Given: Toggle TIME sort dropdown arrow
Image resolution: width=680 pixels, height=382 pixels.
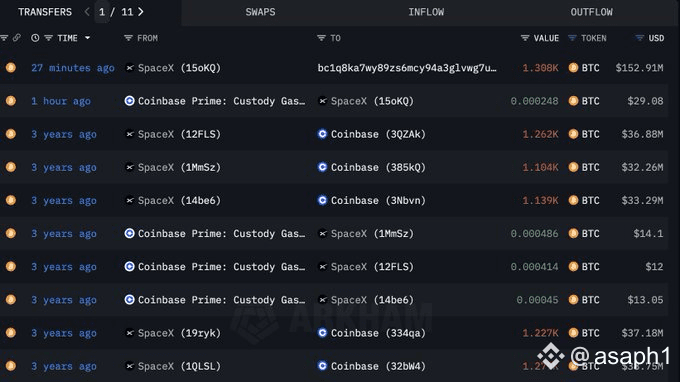Looking at the screenshot, I should pos(88,38).
